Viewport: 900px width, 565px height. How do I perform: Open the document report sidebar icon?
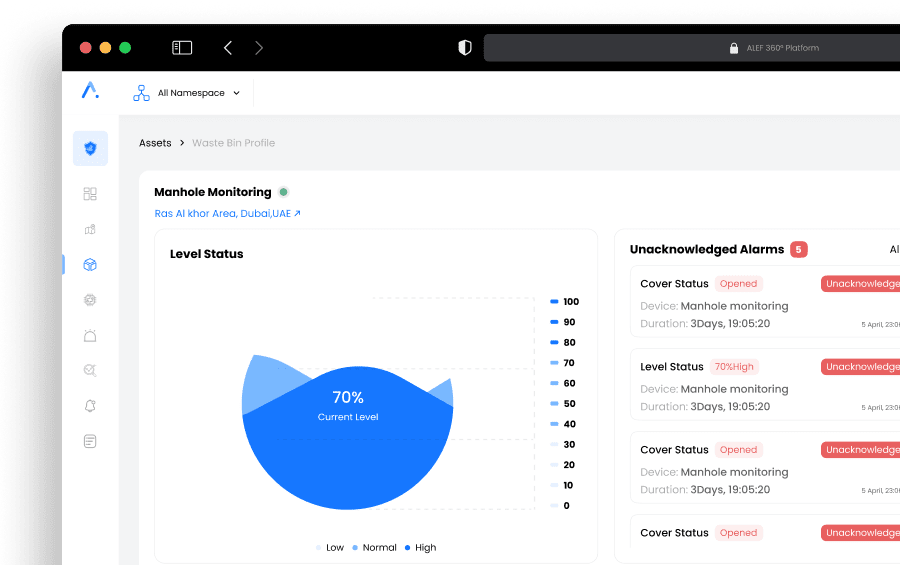(x=90, y=441)
